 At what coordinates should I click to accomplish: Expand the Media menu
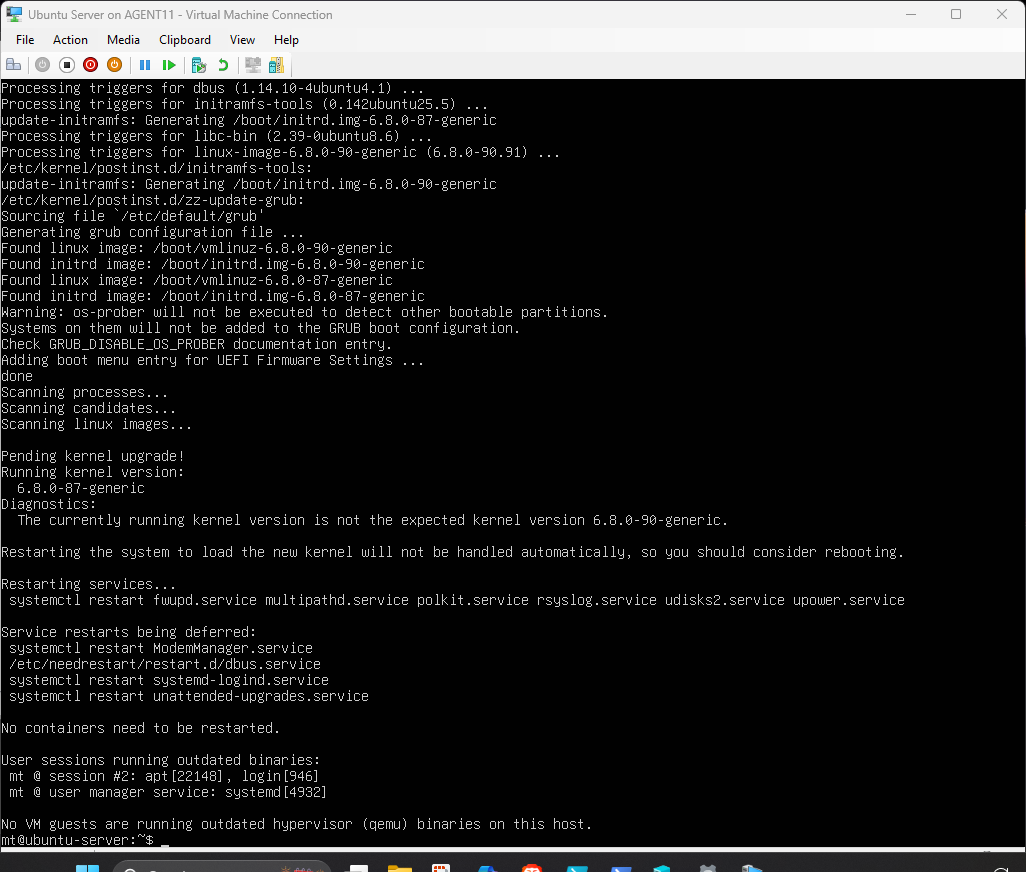(x=123, y=40)
